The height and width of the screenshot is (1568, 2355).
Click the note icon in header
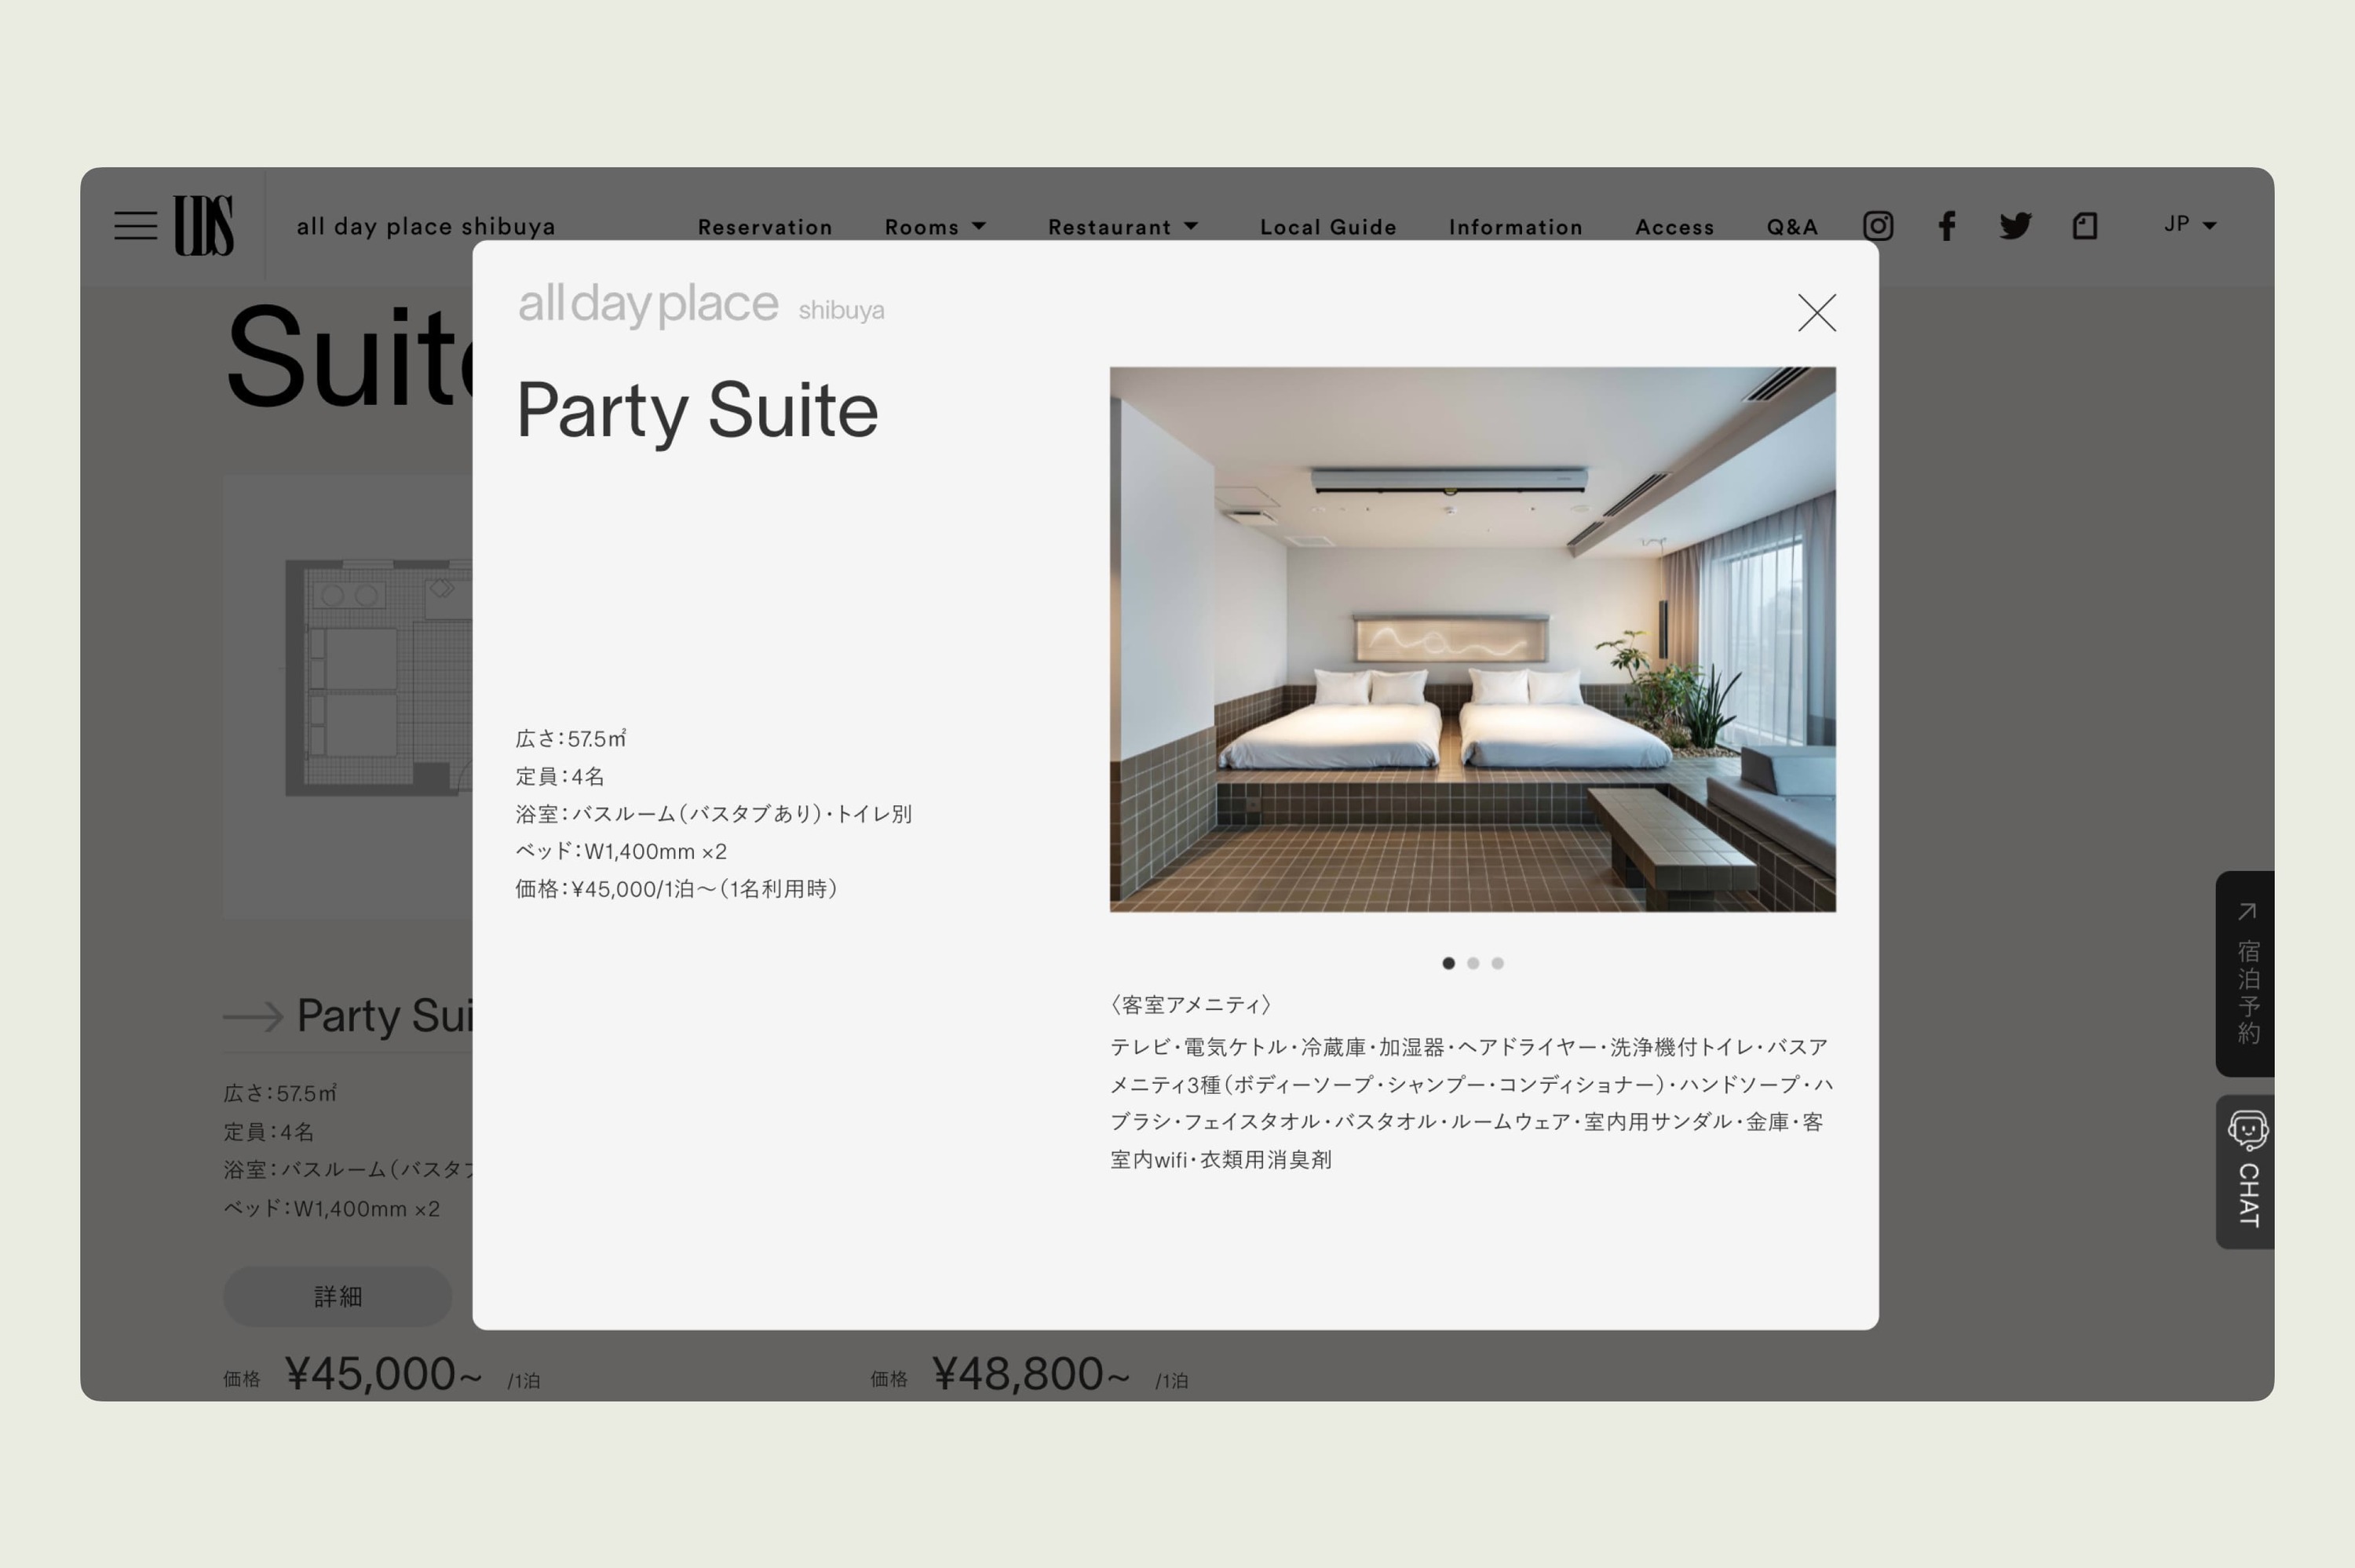2084,226
